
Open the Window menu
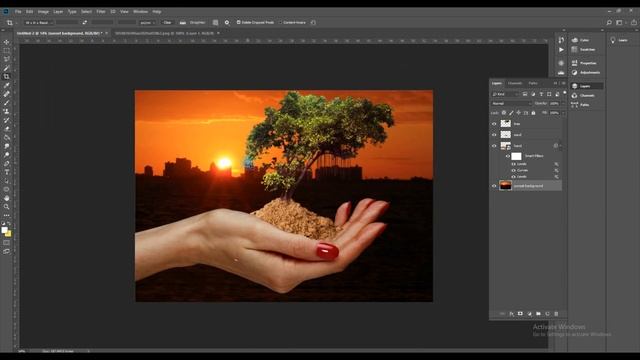(x=140, y=11)
